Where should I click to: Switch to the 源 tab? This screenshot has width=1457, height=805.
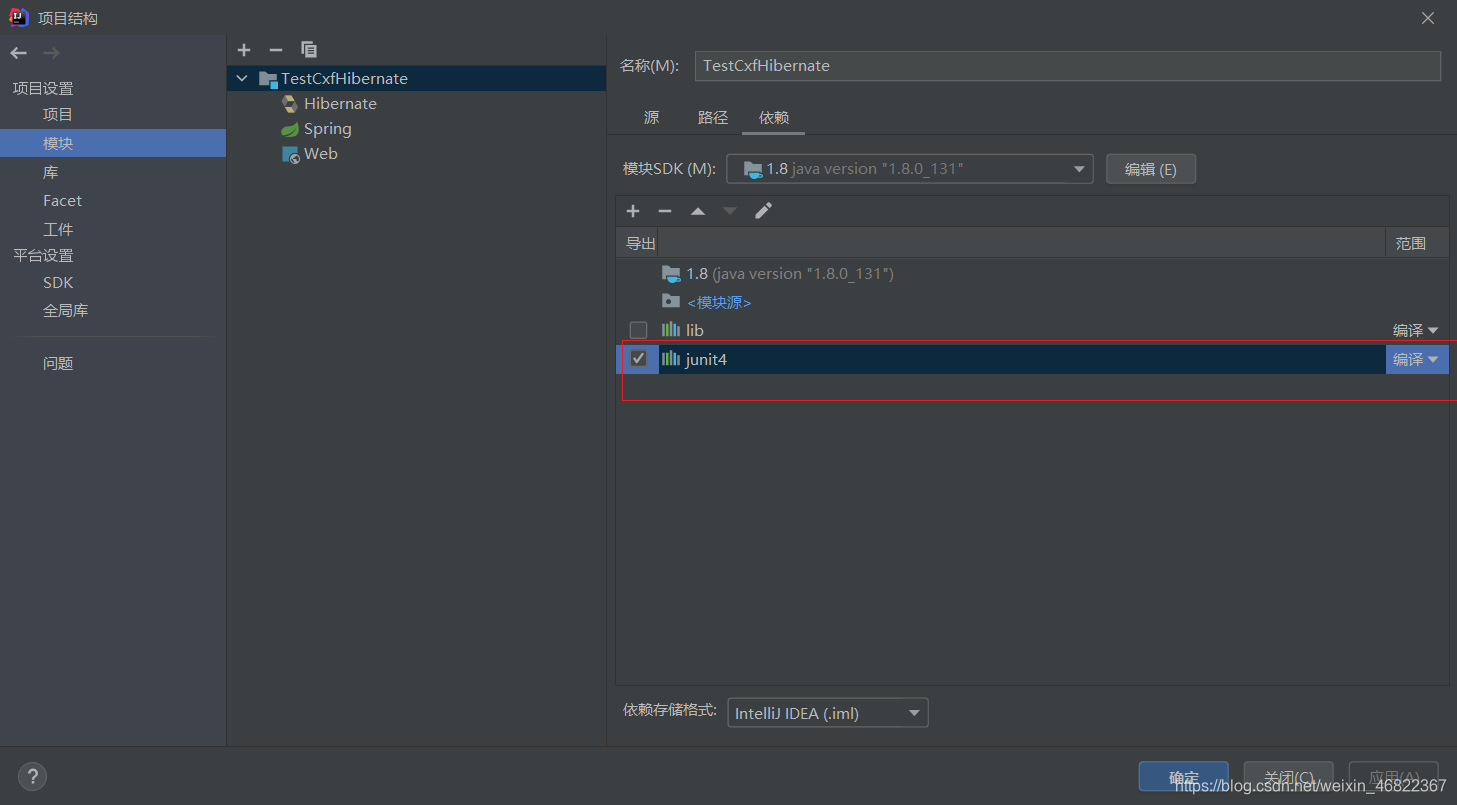[x=652, y=118]
